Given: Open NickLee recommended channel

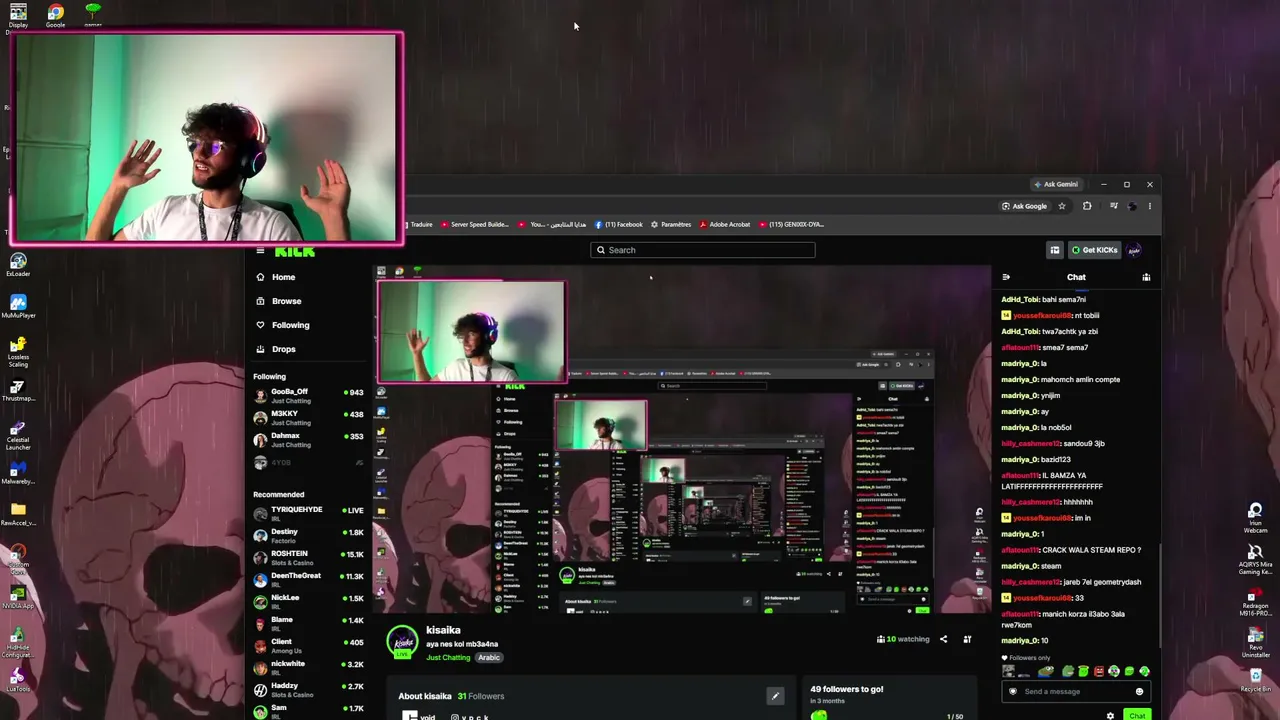Looking at the screenshot, I should pos(308,601).
